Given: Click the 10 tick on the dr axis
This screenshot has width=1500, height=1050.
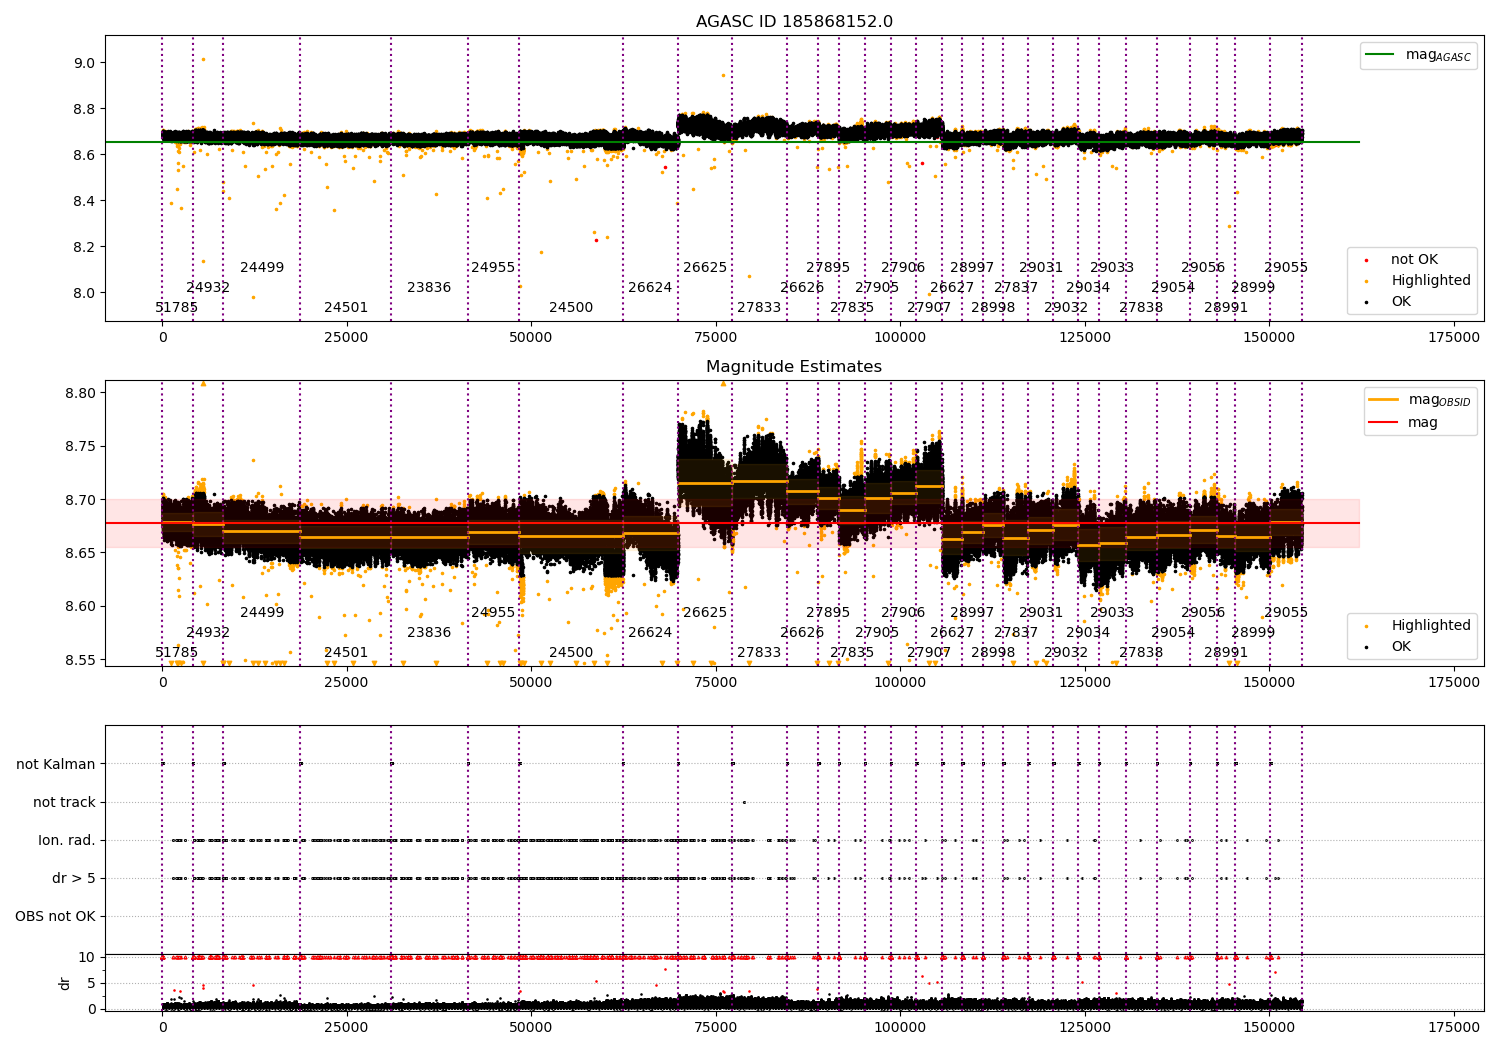Looking at the screenshot, I should pos(87,957).
